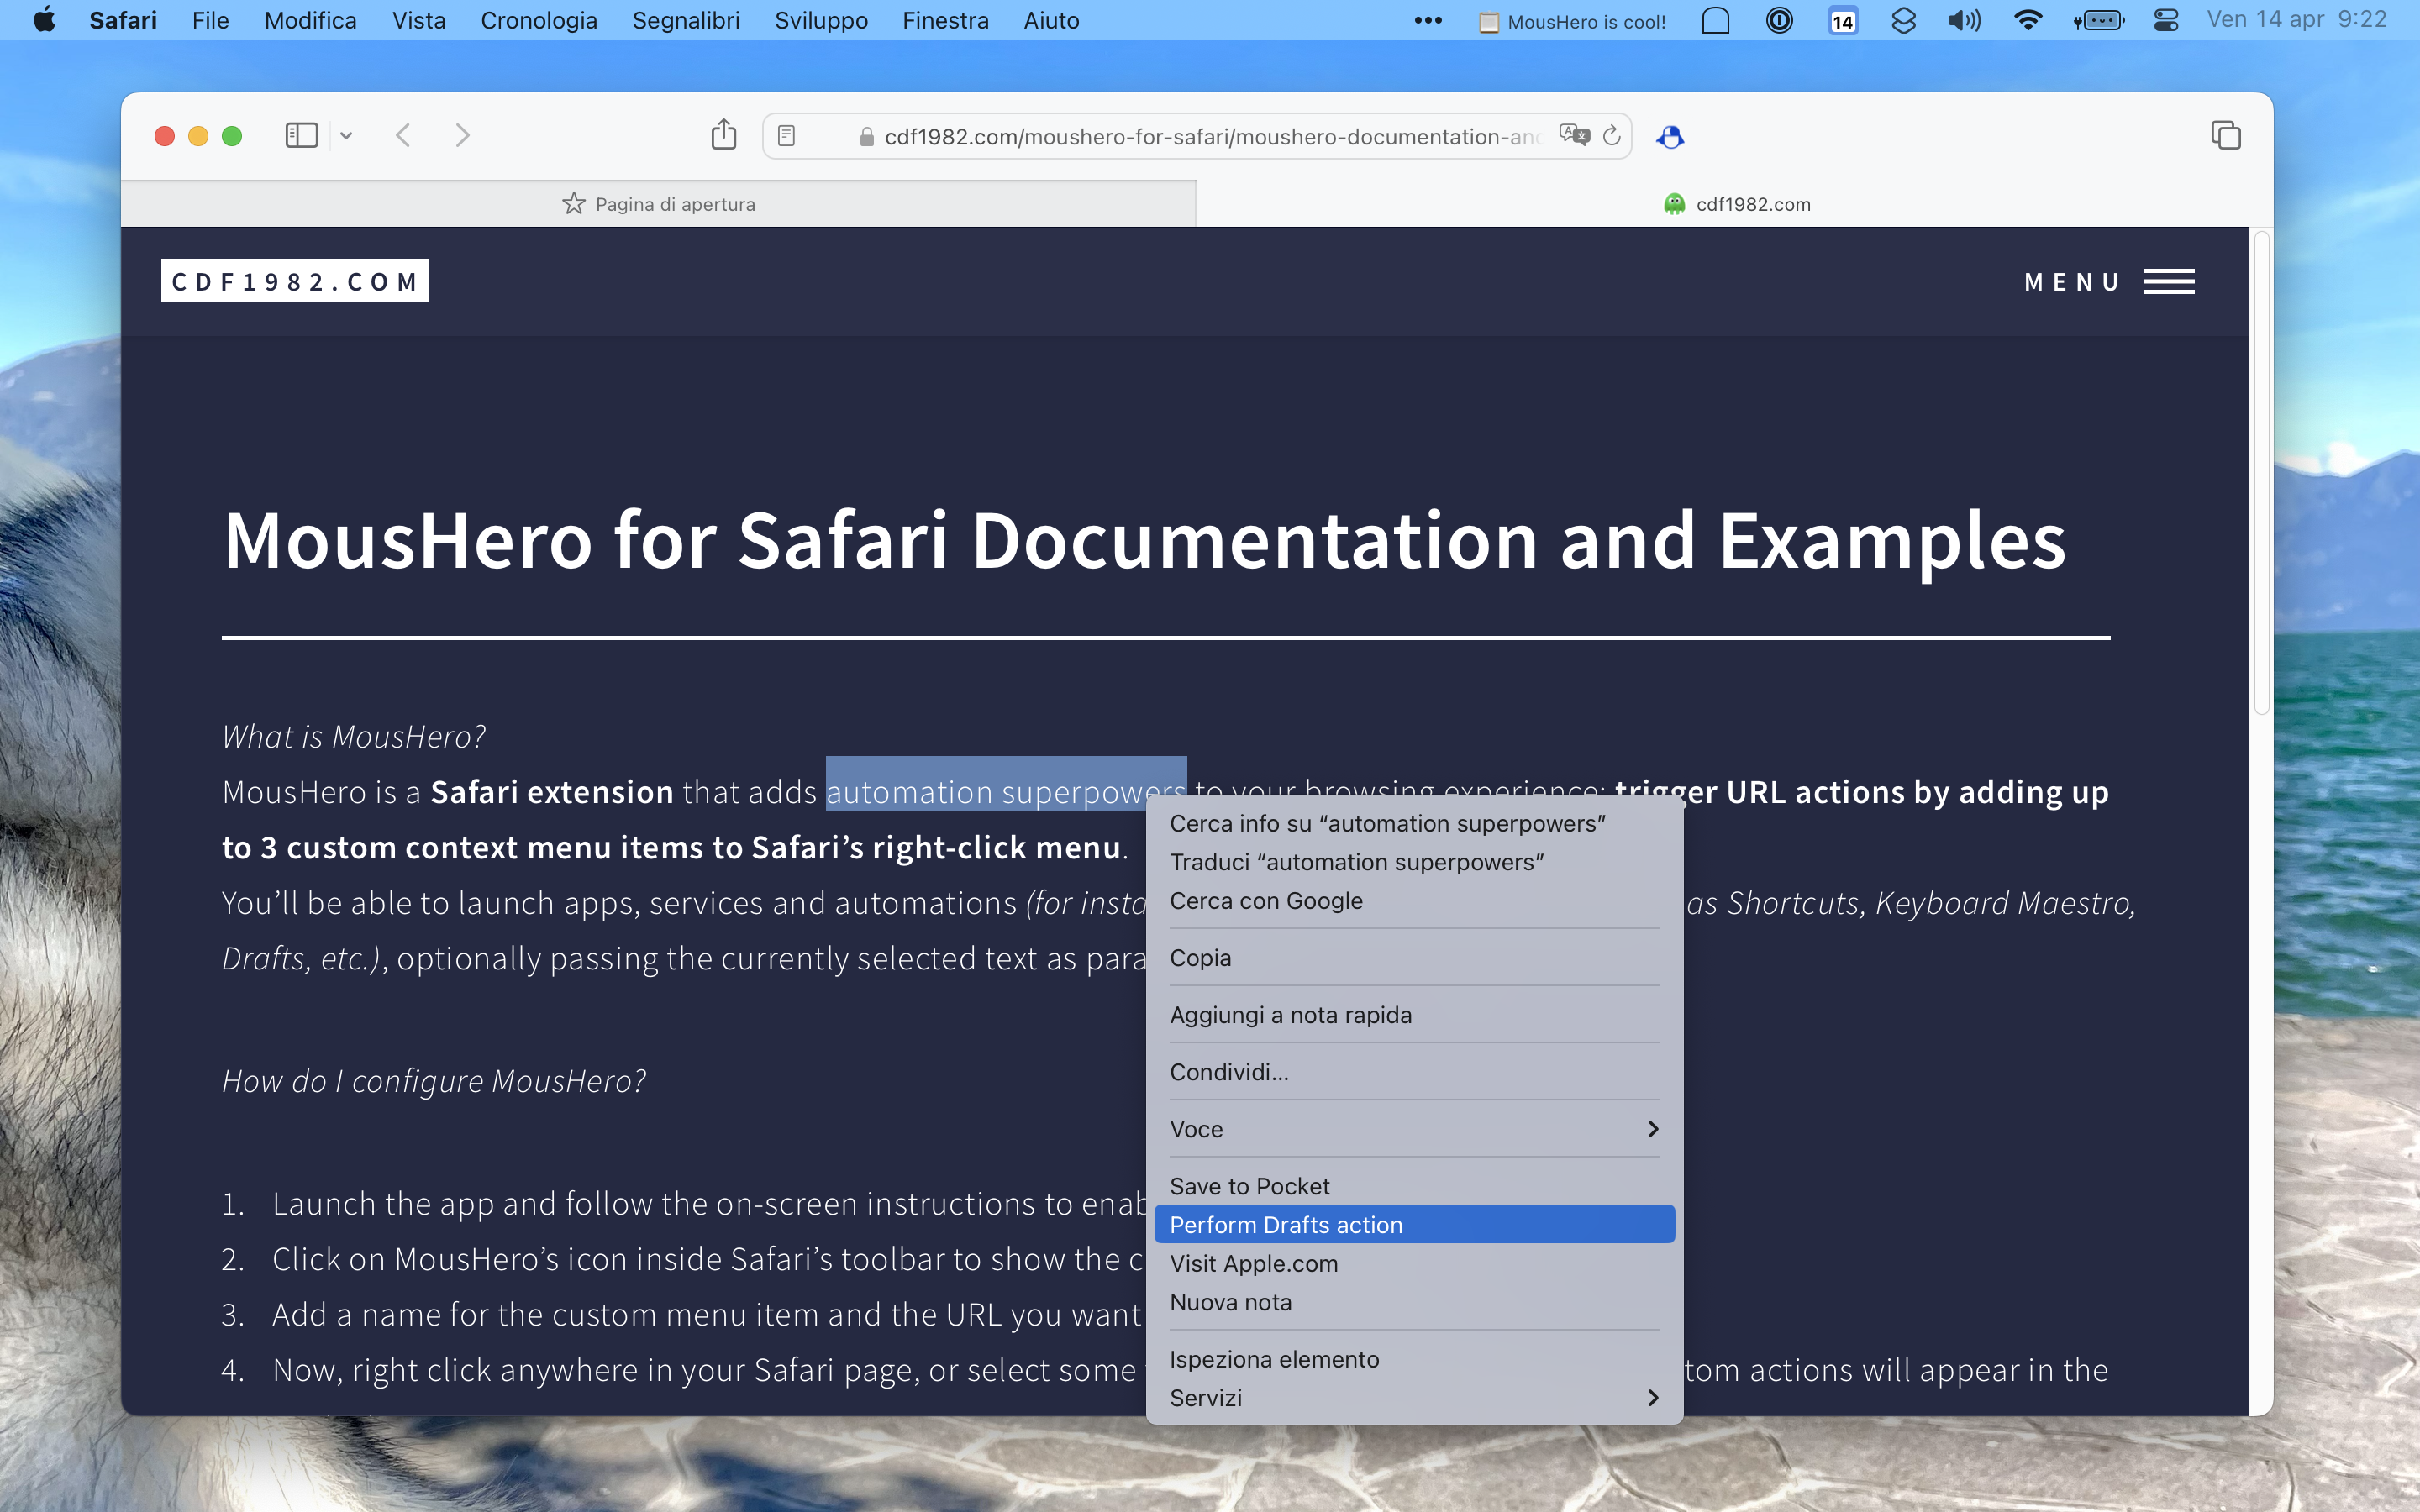The image size is (2420, 1512).
Task: Choose Perform Drafts action
Action: click(1414, 1224)
